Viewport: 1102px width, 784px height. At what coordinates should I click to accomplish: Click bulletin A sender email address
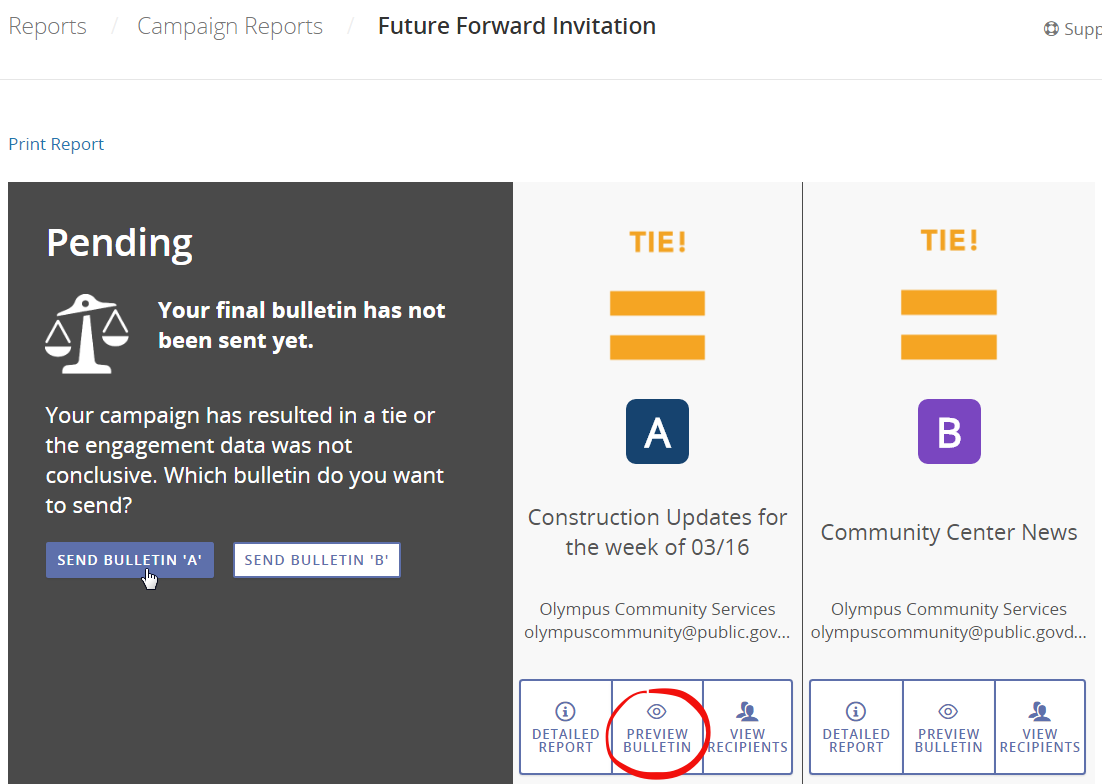pos(657,632)
